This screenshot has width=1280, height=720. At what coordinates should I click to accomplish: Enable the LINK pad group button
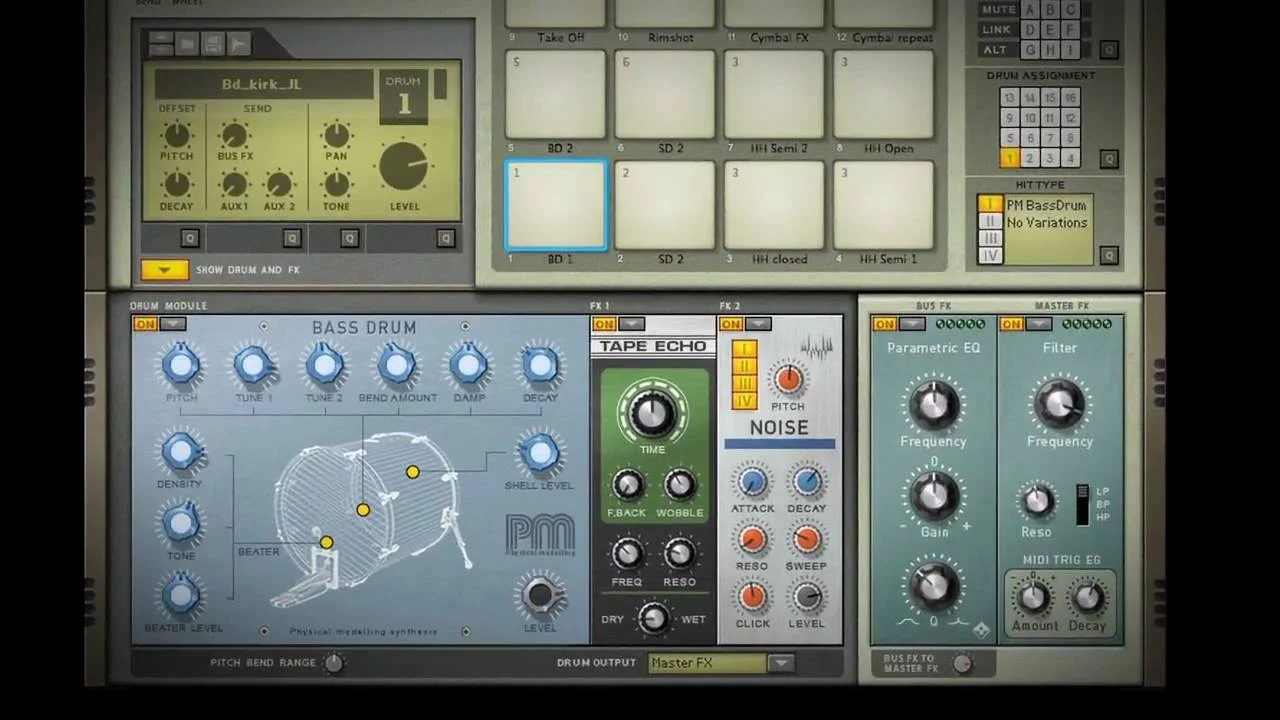coord(998,29)
